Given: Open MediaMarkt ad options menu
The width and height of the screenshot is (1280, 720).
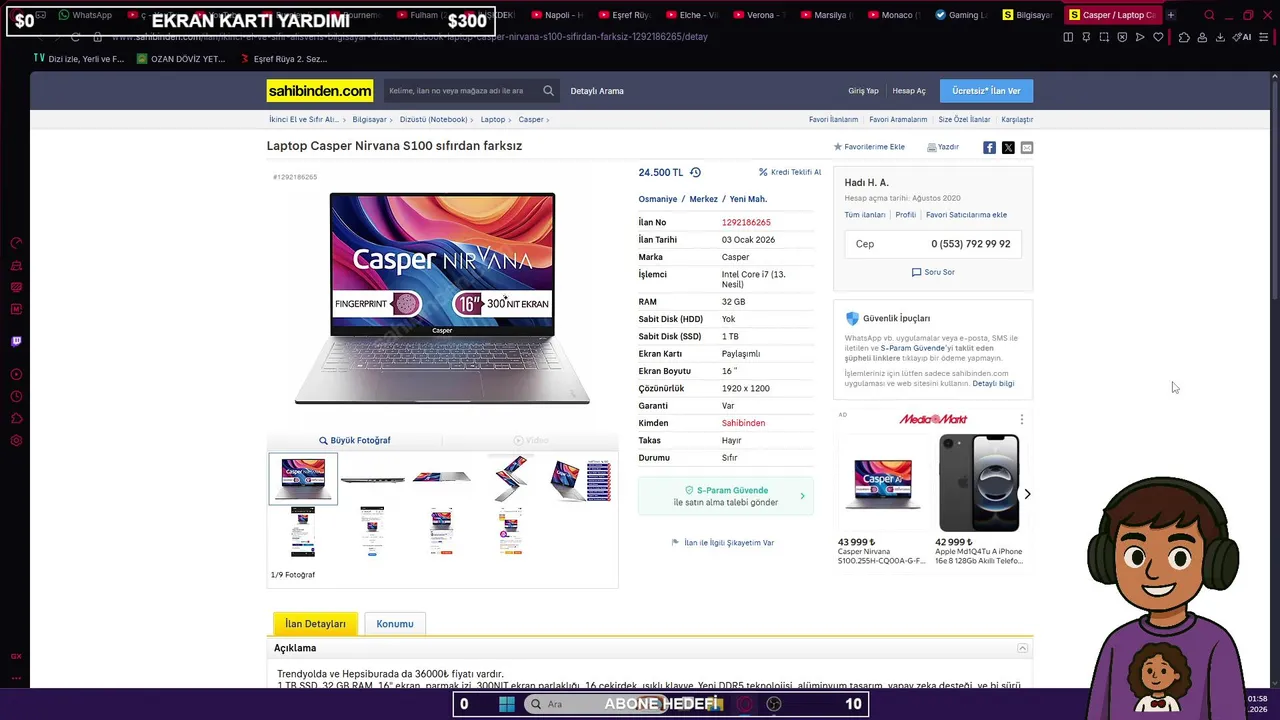Looking at the screenshot, I should (x=1021, y=419).
